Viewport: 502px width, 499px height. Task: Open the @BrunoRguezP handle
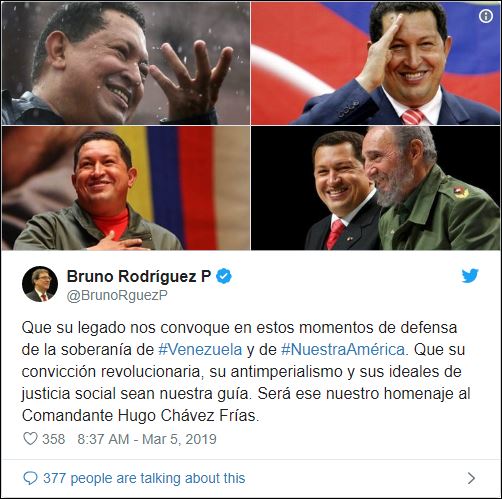tap(117, 296)
